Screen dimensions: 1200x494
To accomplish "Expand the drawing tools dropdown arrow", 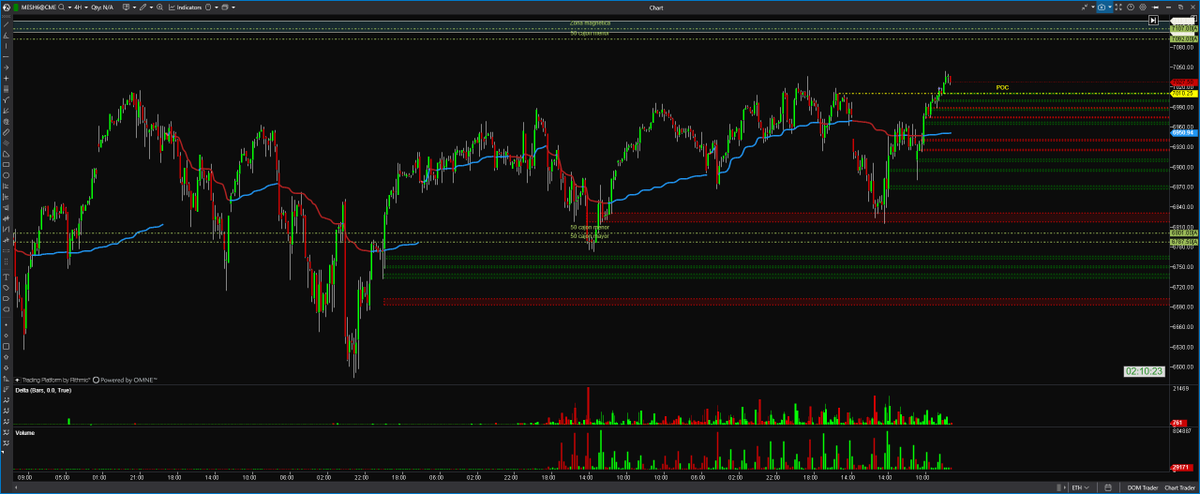I will [x=151, y=7].
